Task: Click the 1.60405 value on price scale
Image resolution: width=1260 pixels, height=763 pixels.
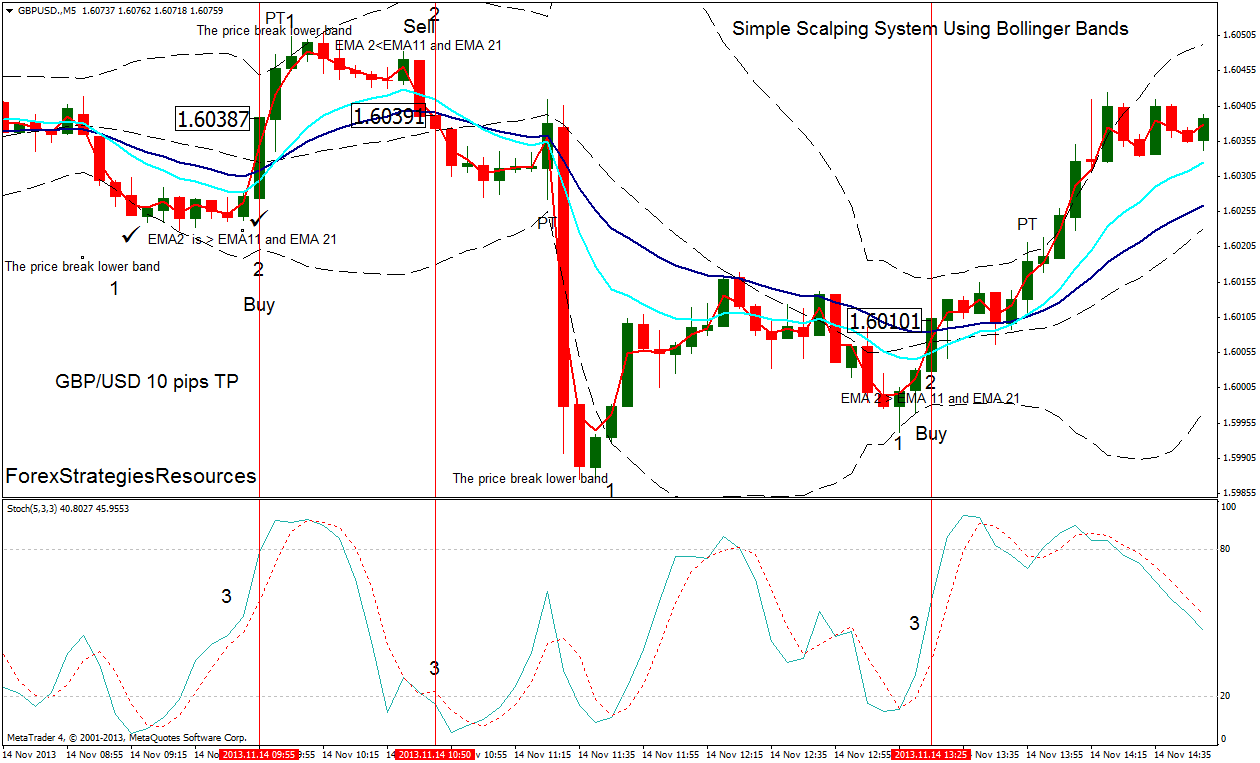Action: (x=1239, y=105)
